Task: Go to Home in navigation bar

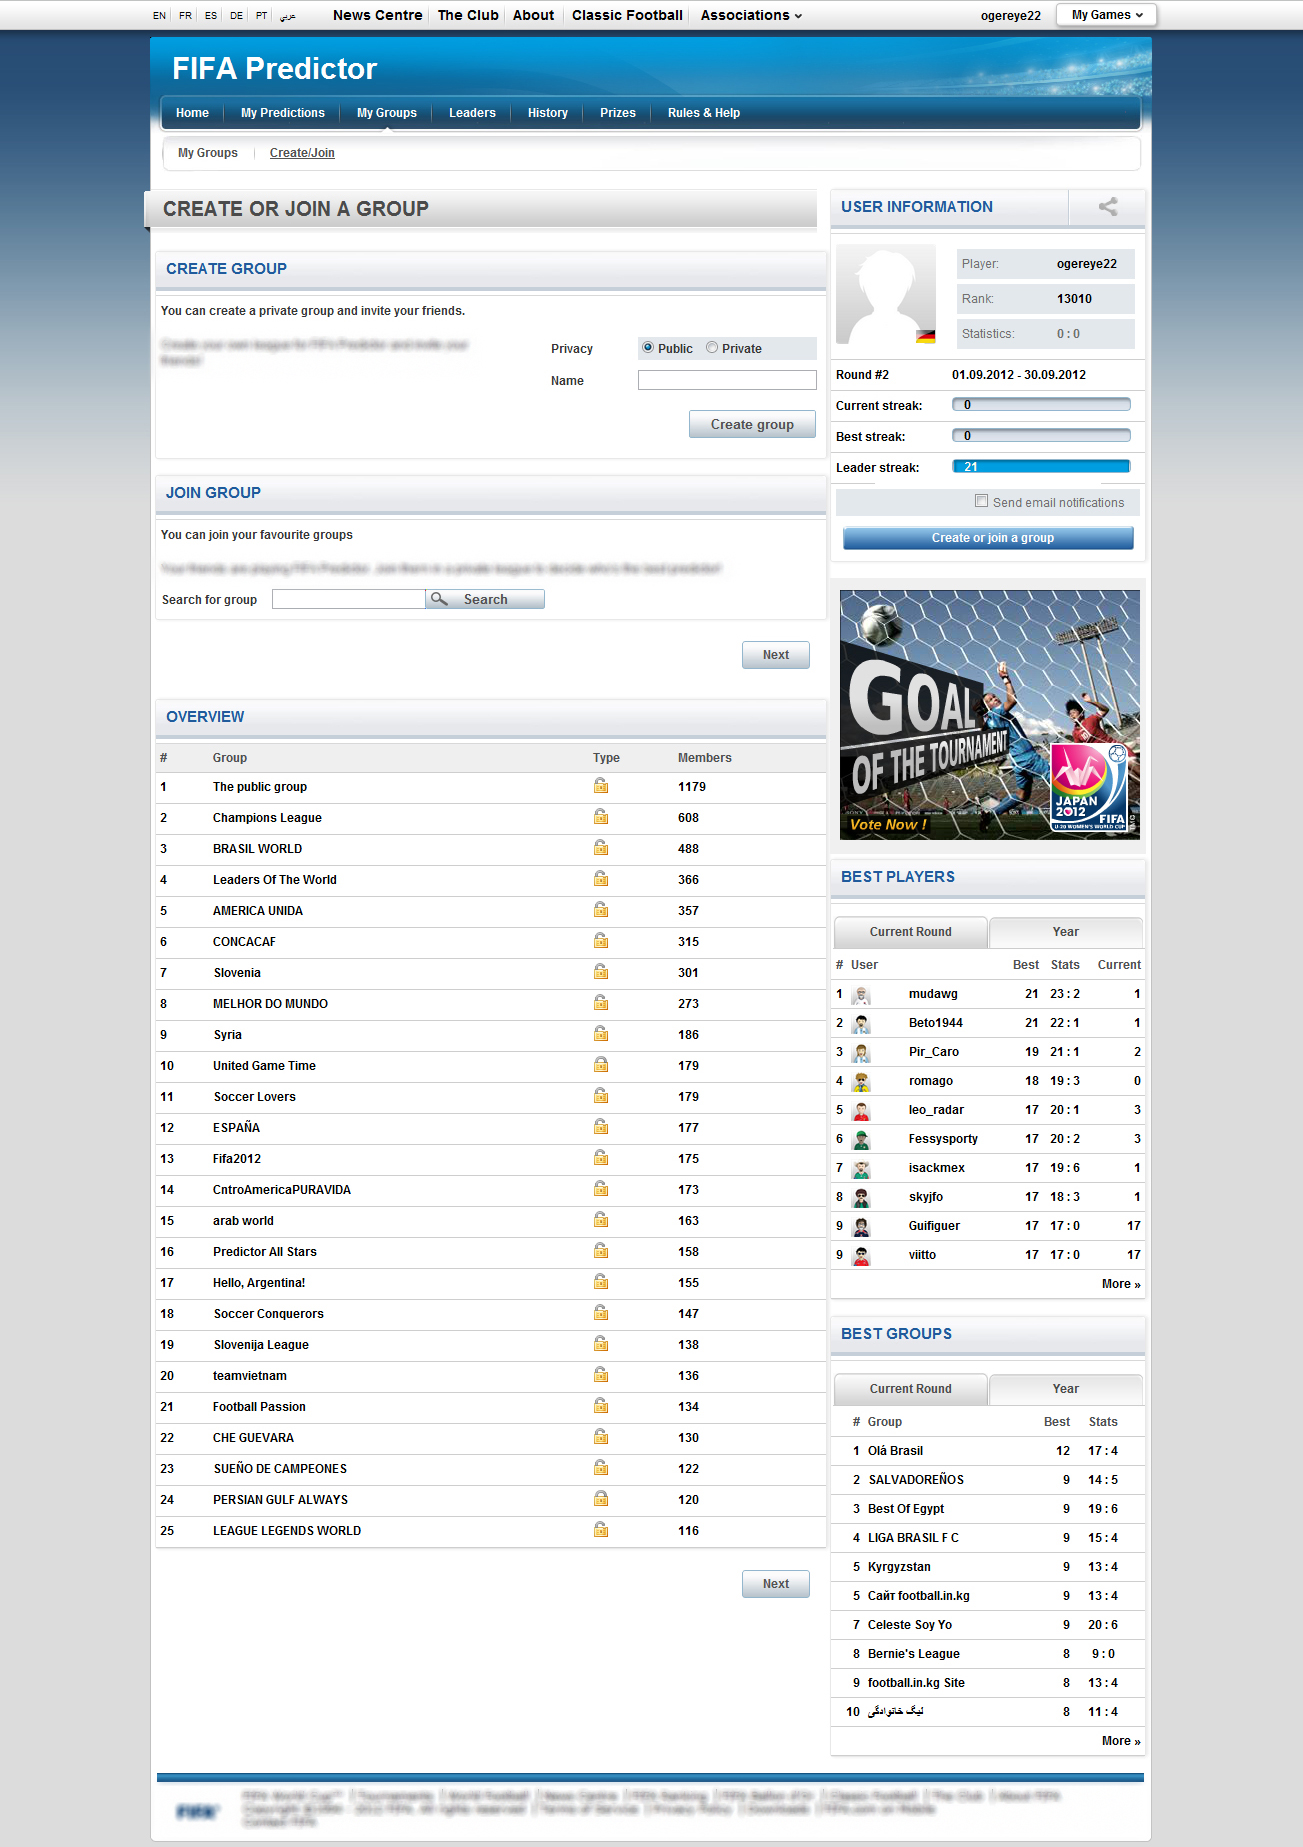Action: click(192, 113)
